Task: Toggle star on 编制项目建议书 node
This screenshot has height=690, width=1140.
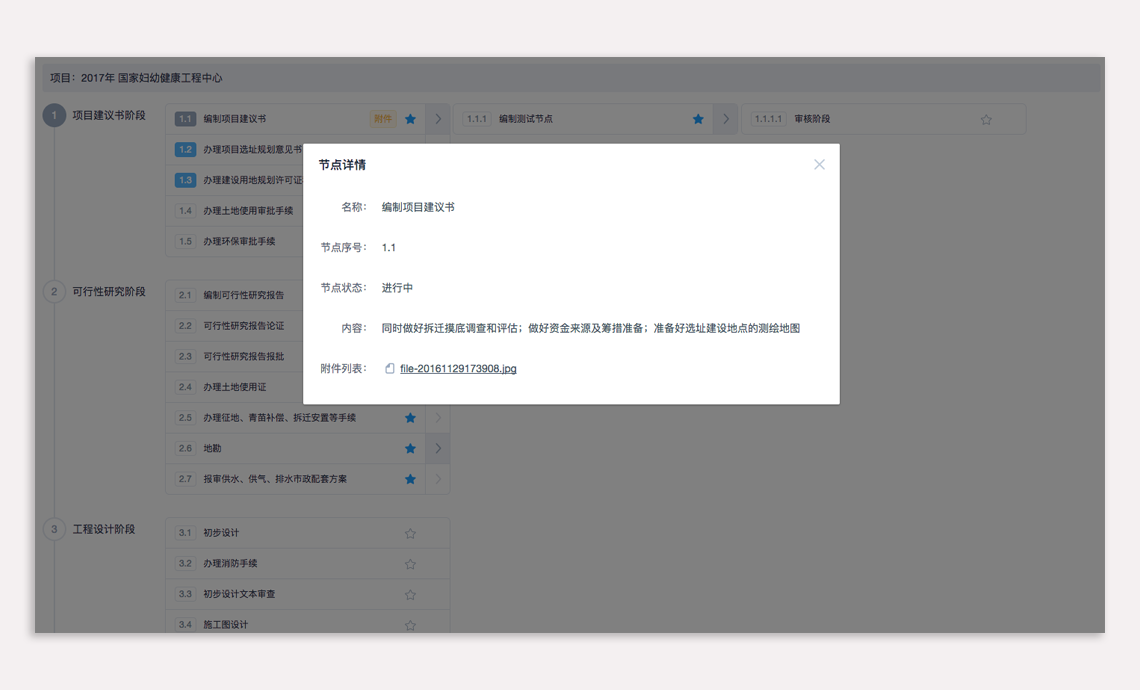Action: click(x=410, y=119)
